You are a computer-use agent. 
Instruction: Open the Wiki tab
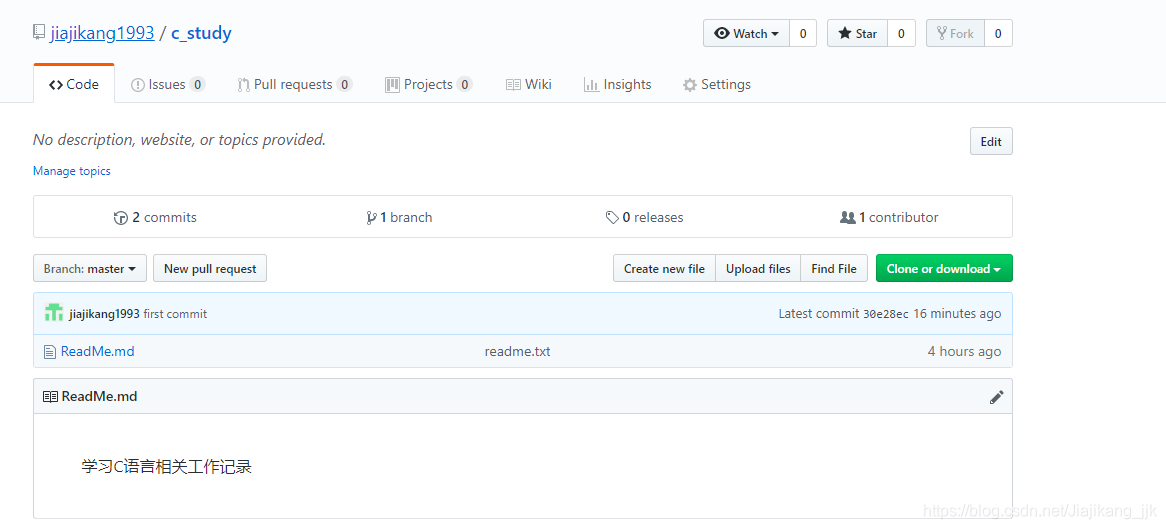[x=529, y=85]
